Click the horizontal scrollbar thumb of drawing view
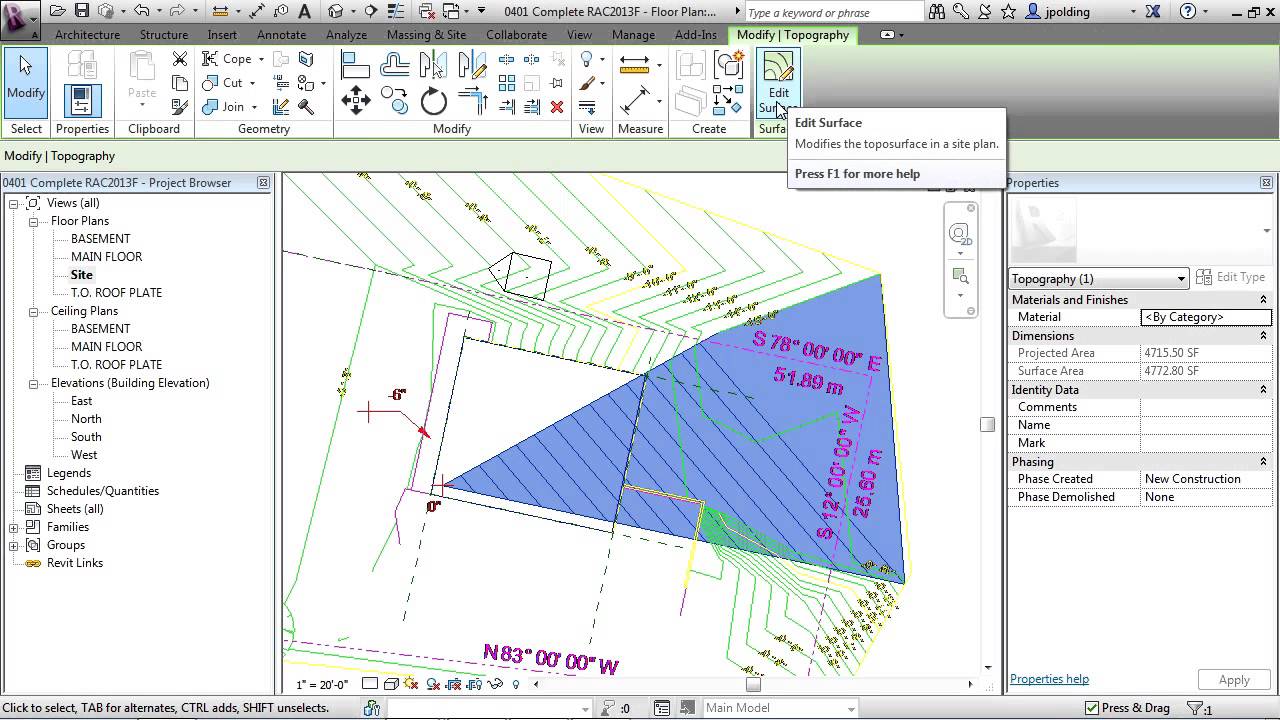 (753, 685)
